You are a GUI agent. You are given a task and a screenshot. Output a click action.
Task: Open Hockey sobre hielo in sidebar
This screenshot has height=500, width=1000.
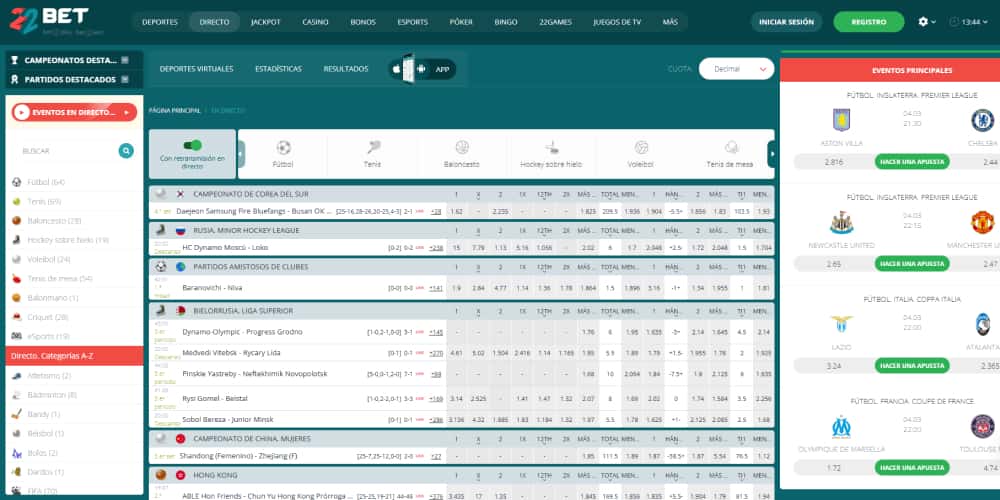point(68,240)
